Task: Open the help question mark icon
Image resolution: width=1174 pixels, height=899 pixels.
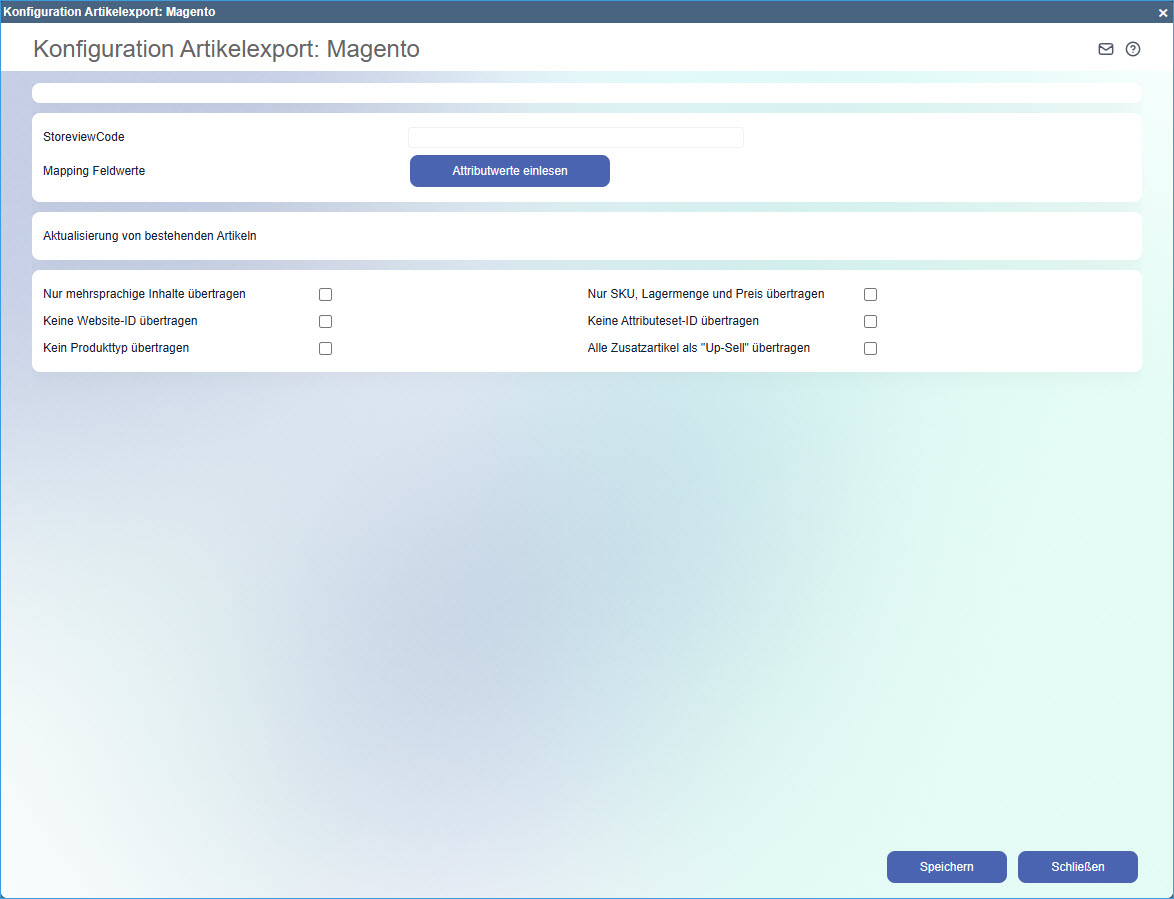Action: [1133, 49]
